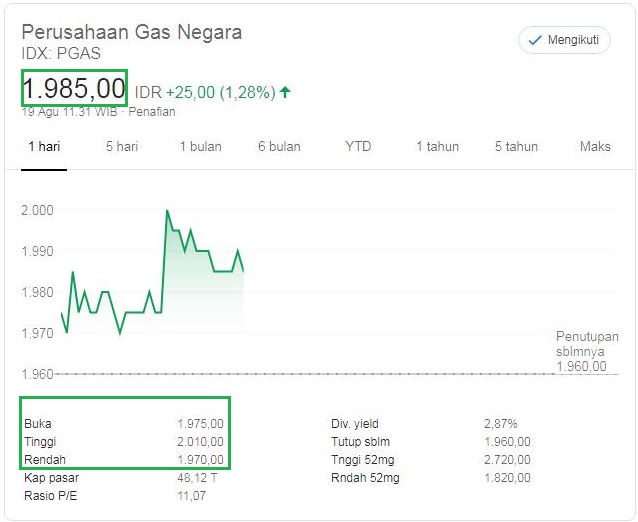Switch to the 5 hari tab

point(122,146)
